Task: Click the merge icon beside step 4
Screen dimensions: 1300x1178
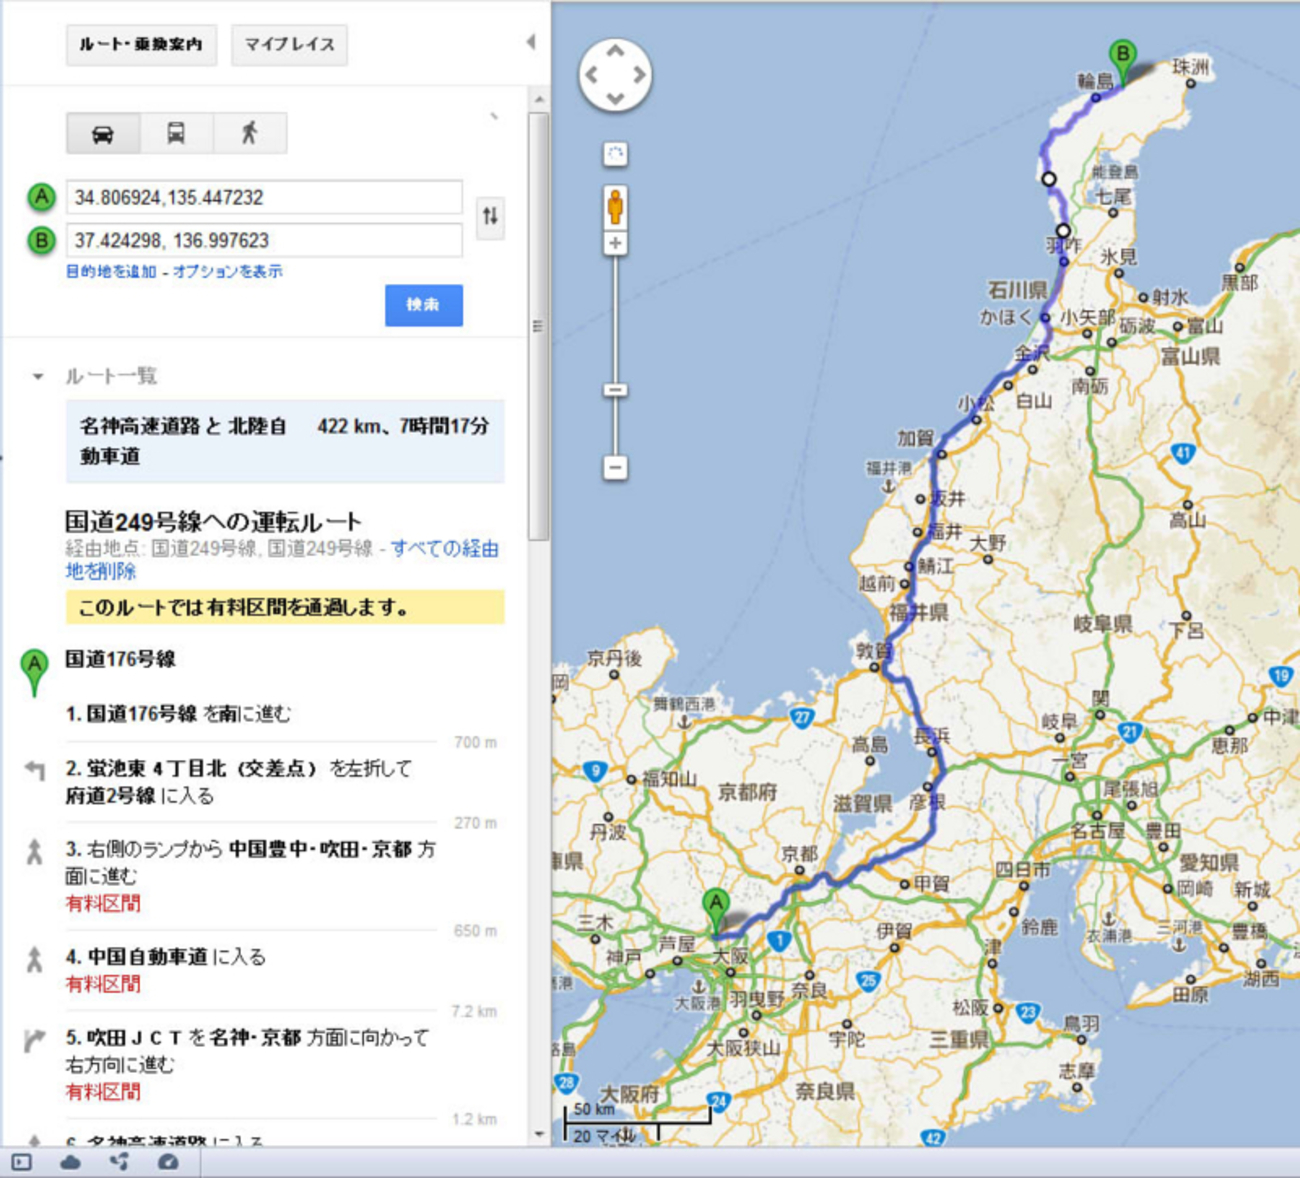Action: coord(35,960)
